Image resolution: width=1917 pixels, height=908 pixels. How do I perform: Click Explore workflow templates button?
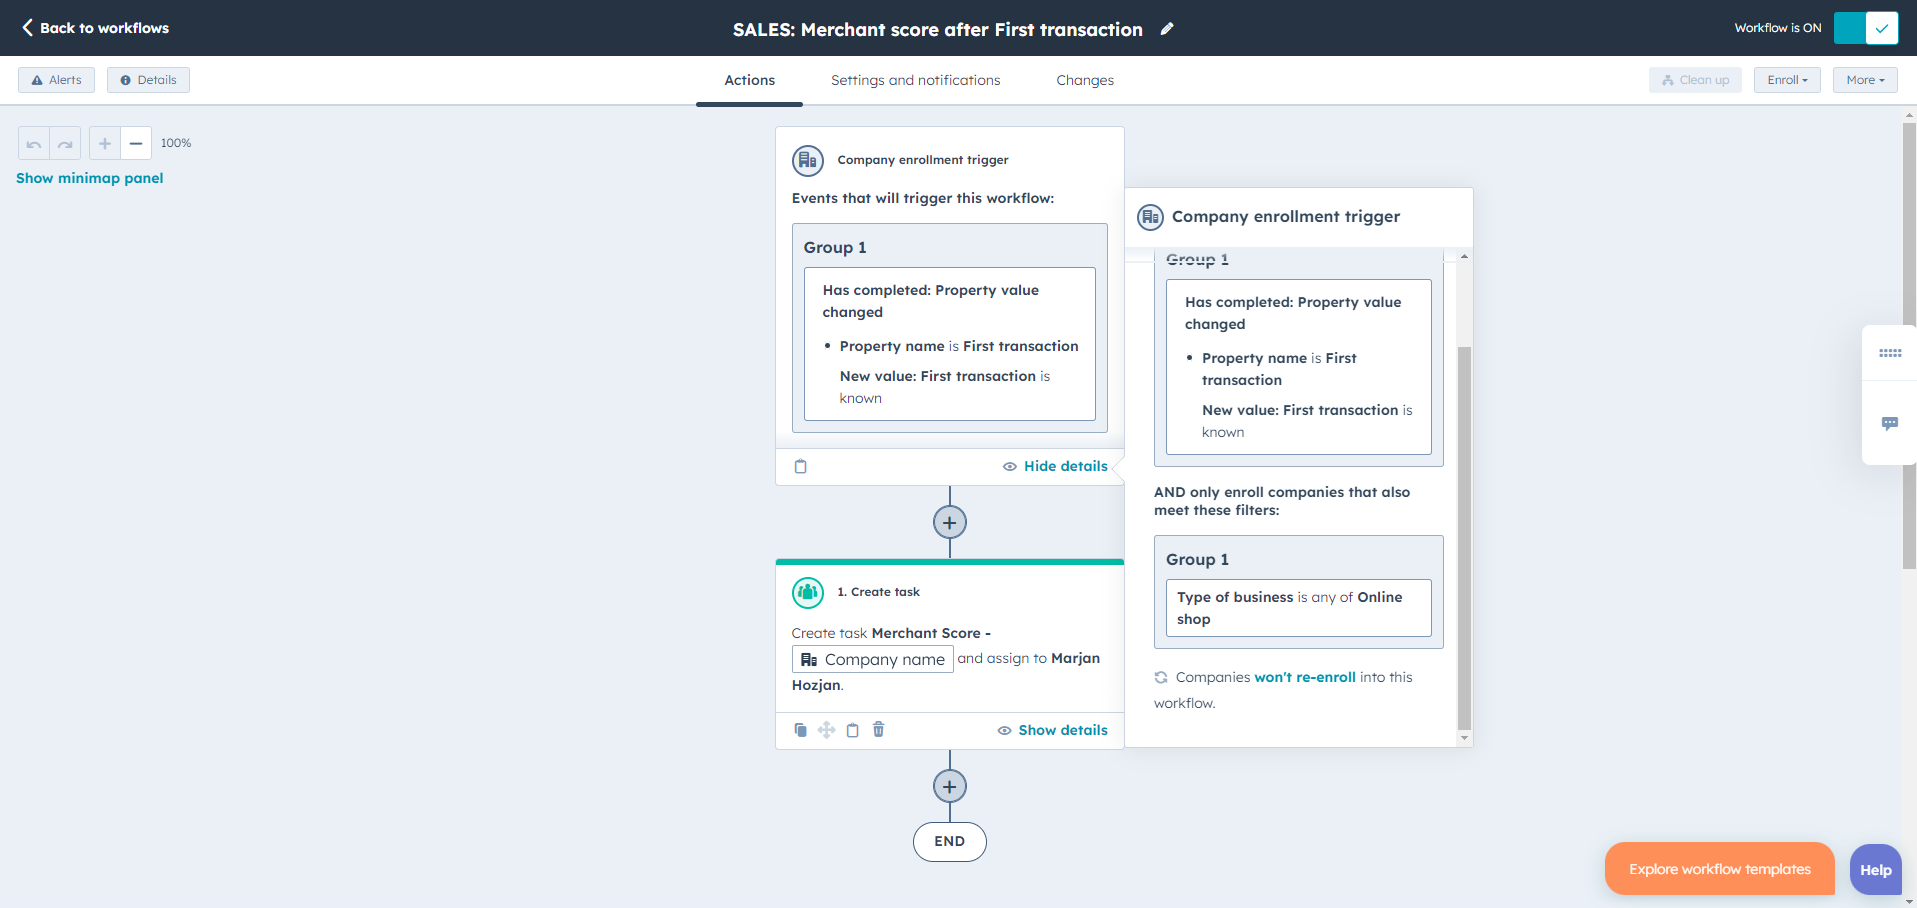click(x=1719, y=869)
